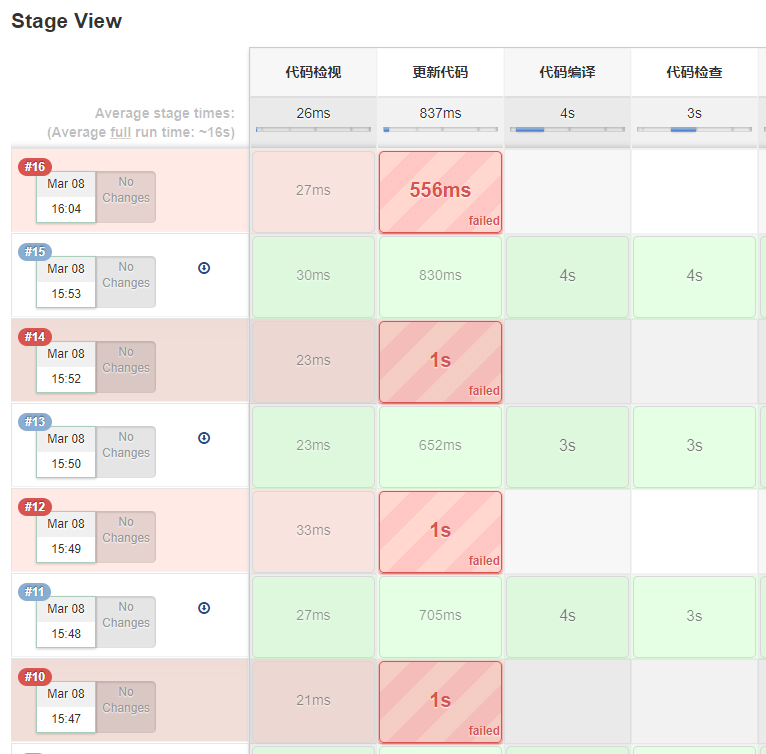Open the failed 1s cell for build #10

[x=440, y=701]
